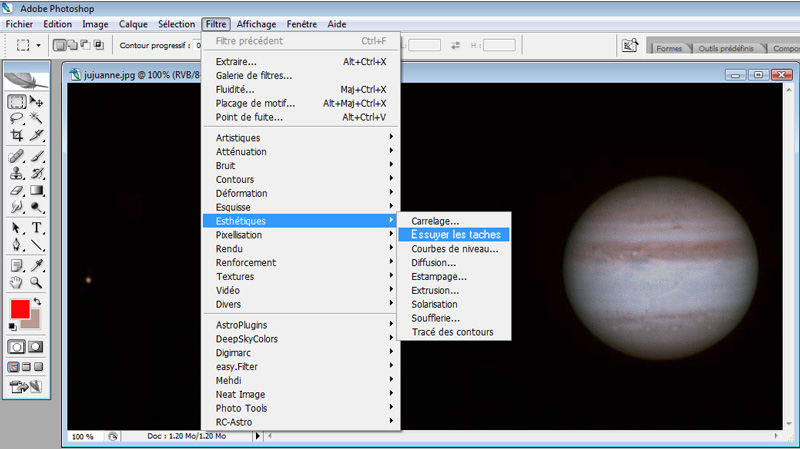Expand the AstroPlugins submenu
The height and width of the screenshot is (449, 800).
pyautogui.click(x=300, y=325)
